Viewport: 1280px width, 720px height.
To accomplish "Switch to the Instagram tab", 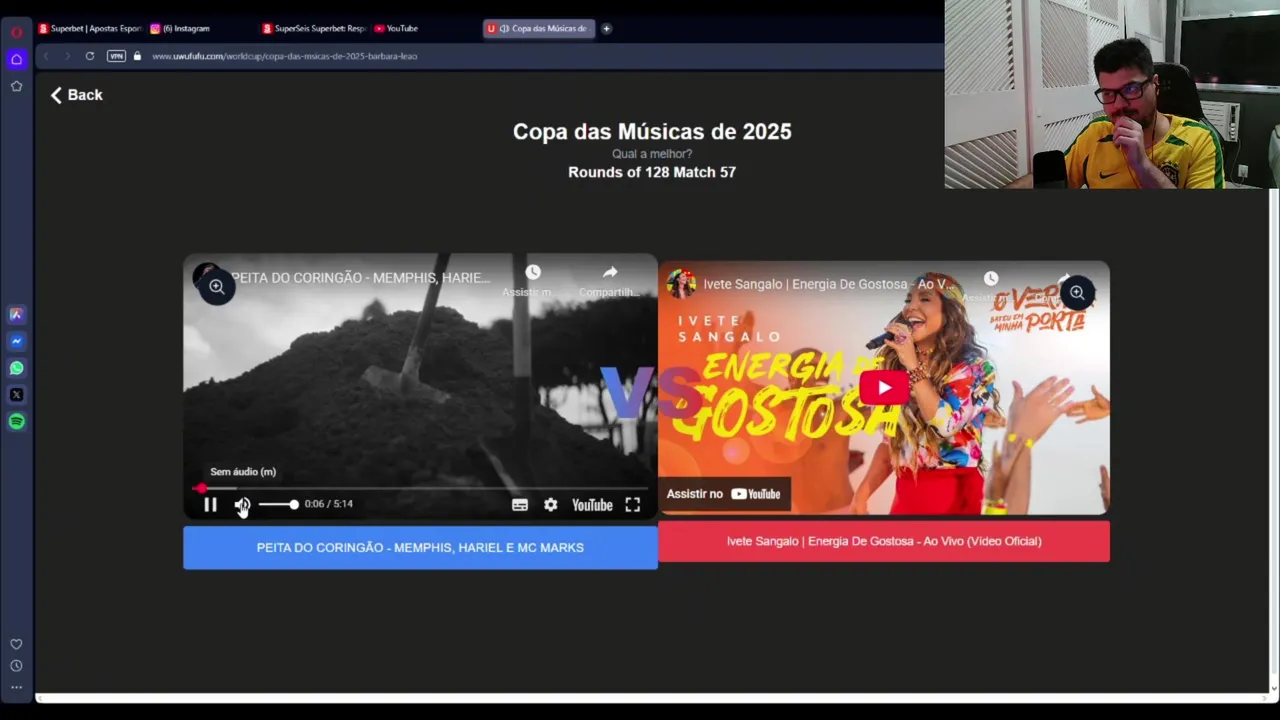I will pos(181,28).
